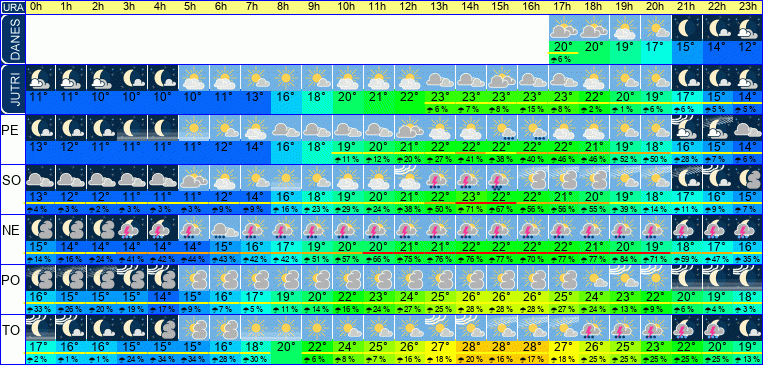Click the URA header label

pos(12,8)
